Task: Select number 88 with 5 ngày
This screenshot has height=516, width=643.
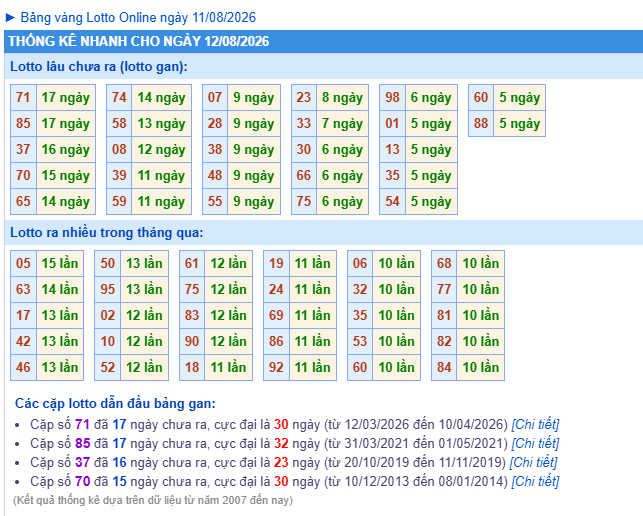Action: [481, 123]
